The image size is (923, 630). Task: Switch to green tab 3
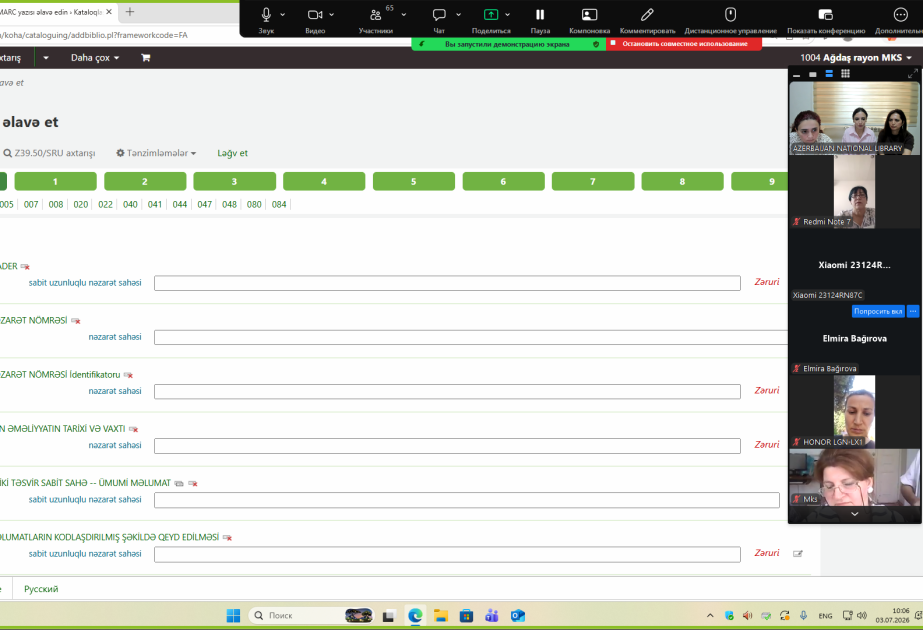tap(234, 181)
